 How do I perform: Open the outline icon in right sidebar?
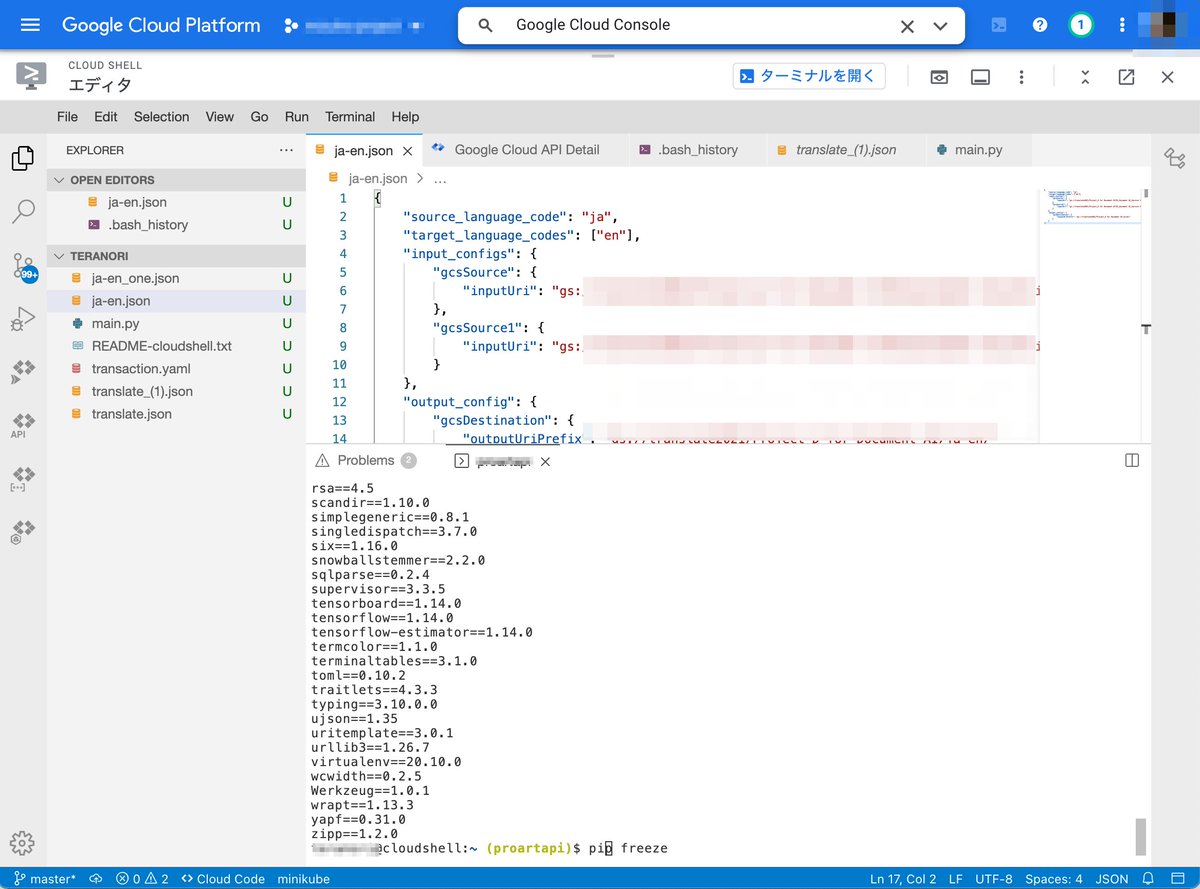coord(1175,158)
